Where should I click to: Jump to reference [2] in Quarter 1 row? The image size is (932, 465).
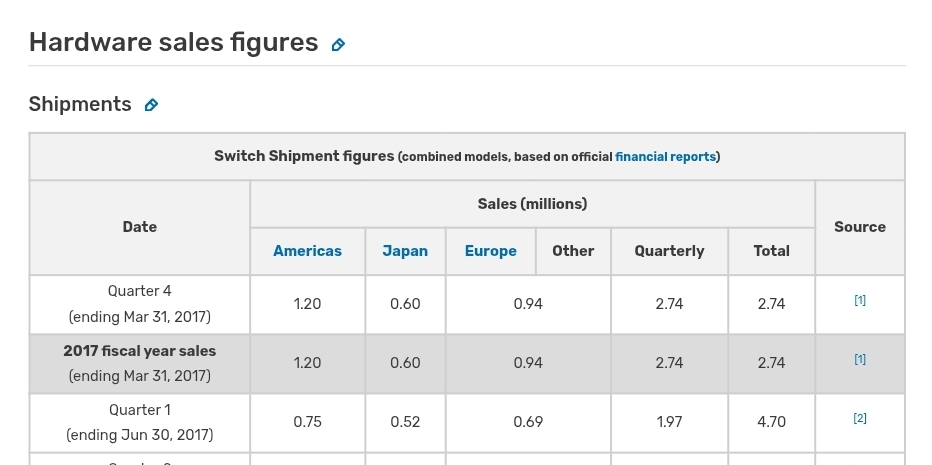tap(860, 418)
